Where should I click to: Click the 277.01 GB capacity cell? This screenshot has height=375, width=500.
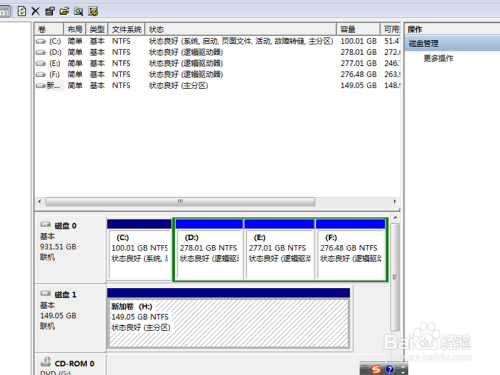pyautogui.click(x=358, y=63)
